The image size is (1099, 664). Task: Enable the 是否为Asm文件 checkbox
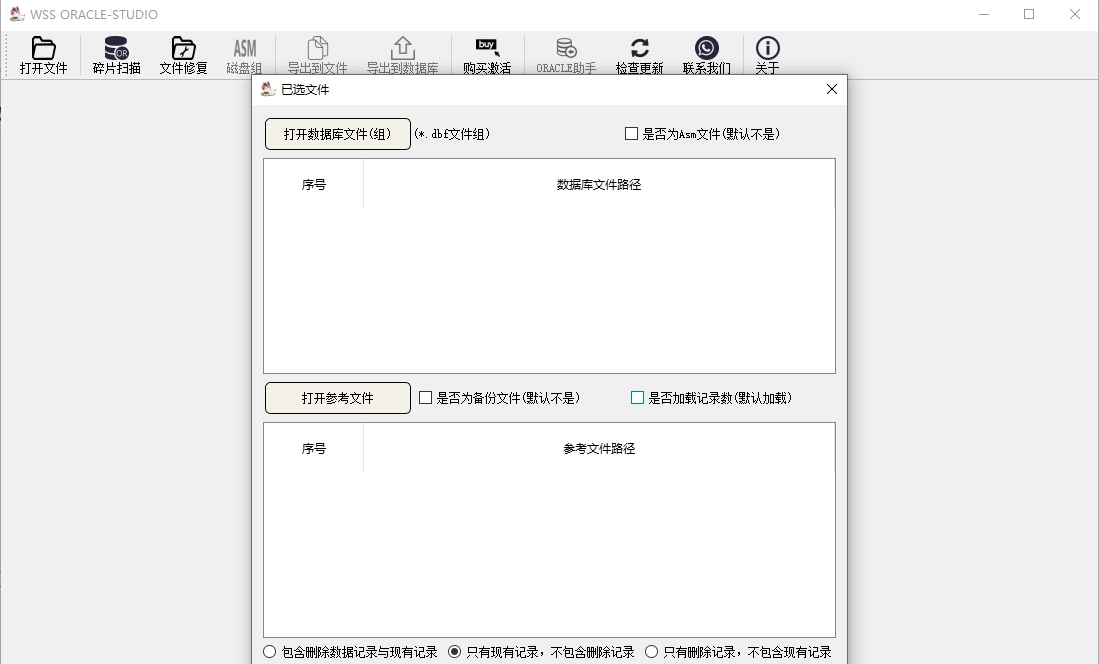pos(630,133)
